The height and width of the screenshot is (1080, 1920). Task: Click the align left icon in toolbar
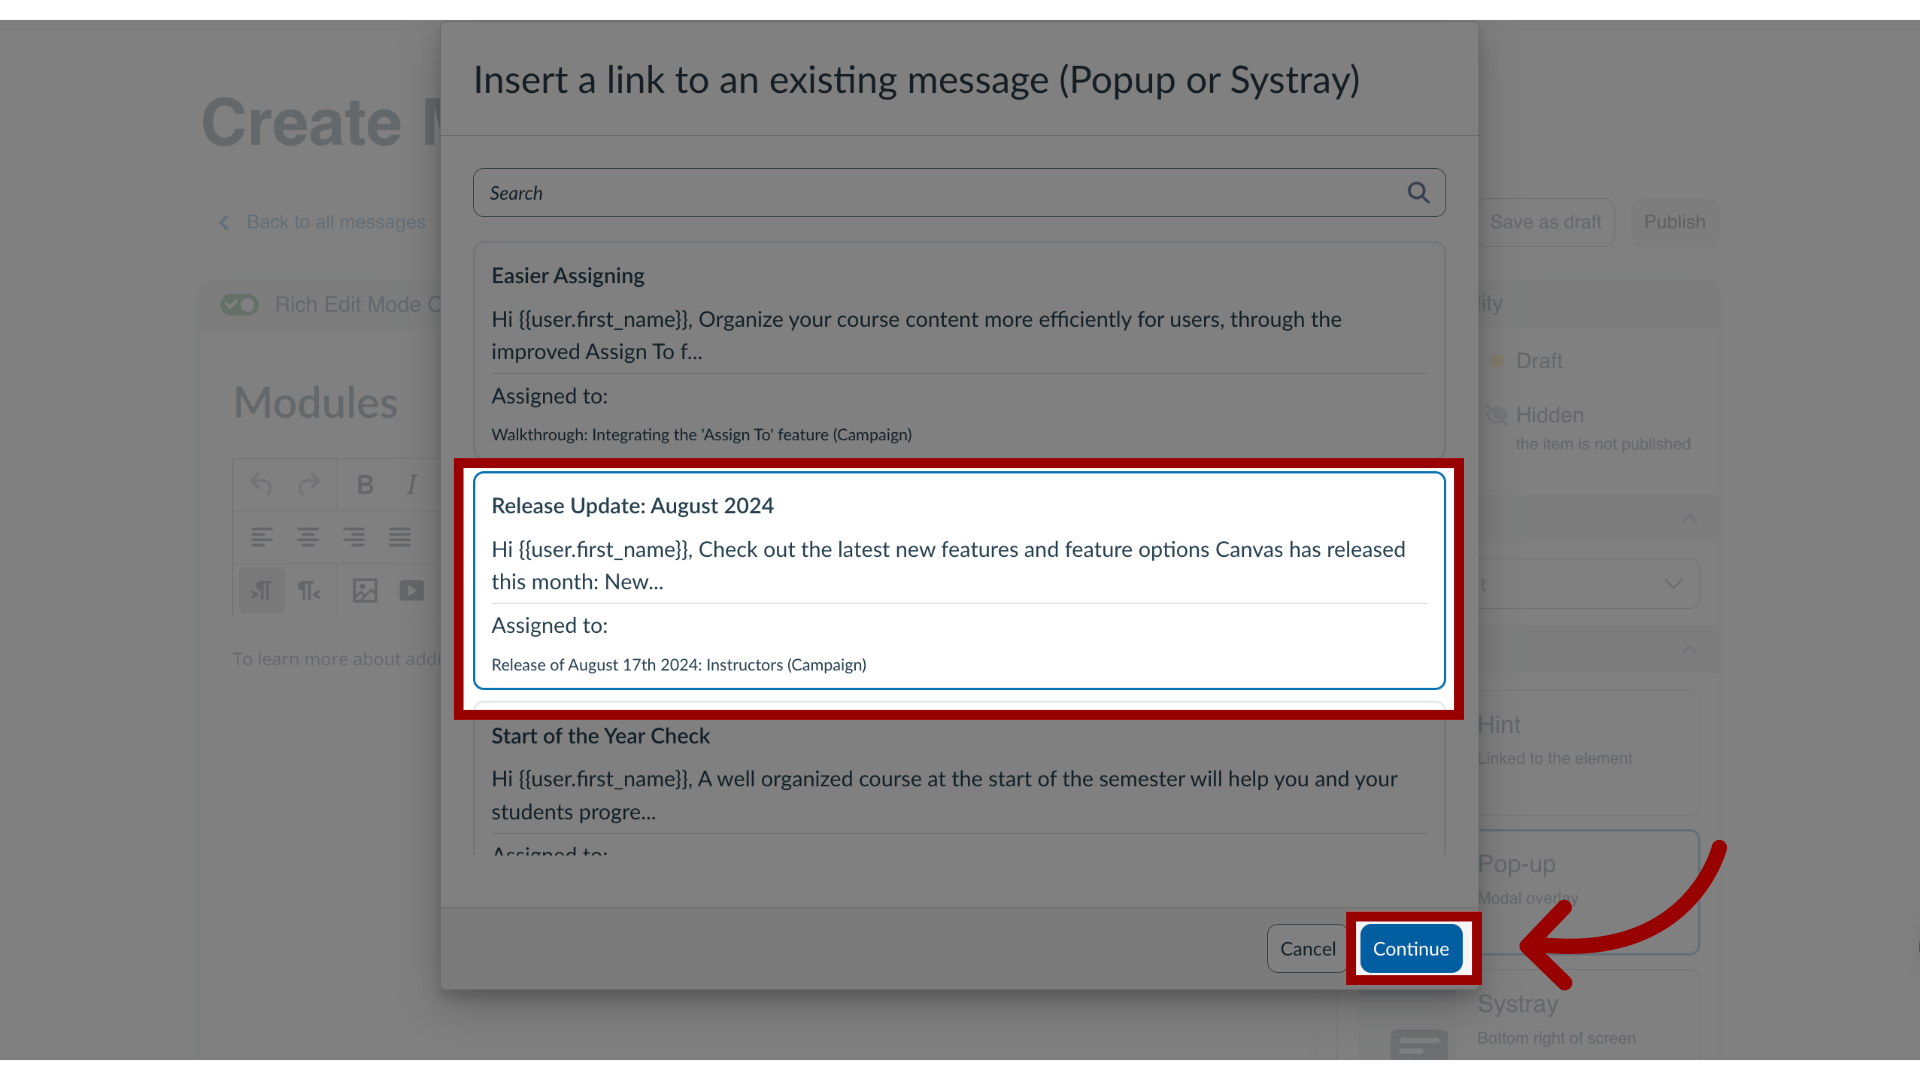261,537
